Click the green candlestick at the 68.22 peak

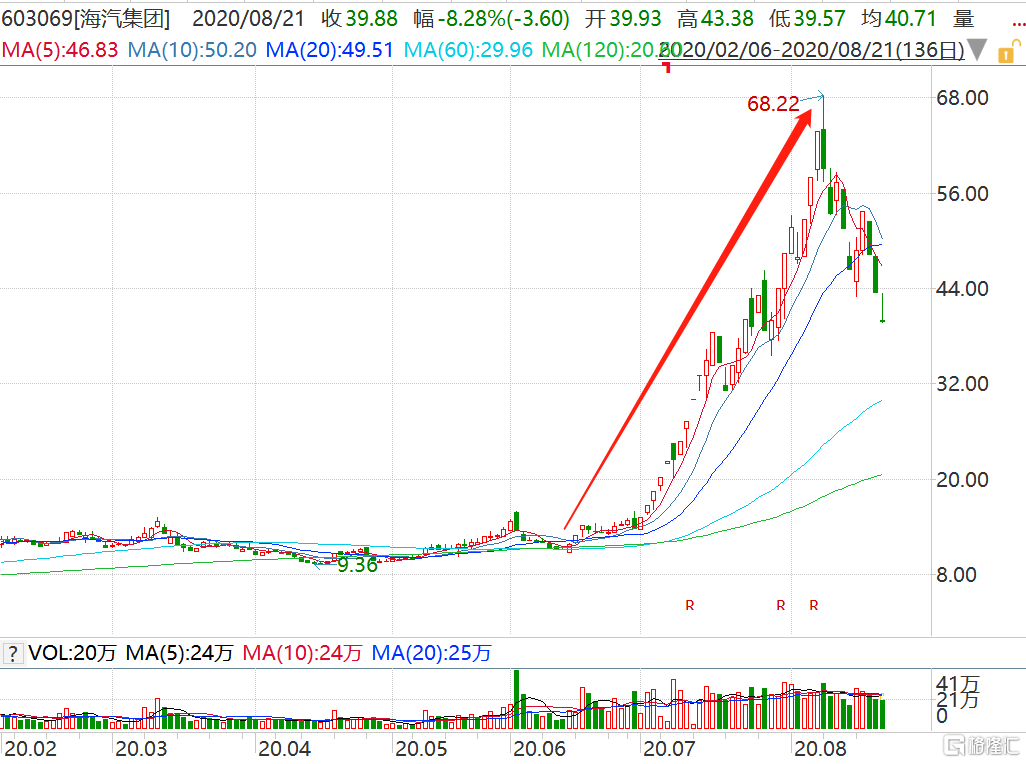click(823, 138)
